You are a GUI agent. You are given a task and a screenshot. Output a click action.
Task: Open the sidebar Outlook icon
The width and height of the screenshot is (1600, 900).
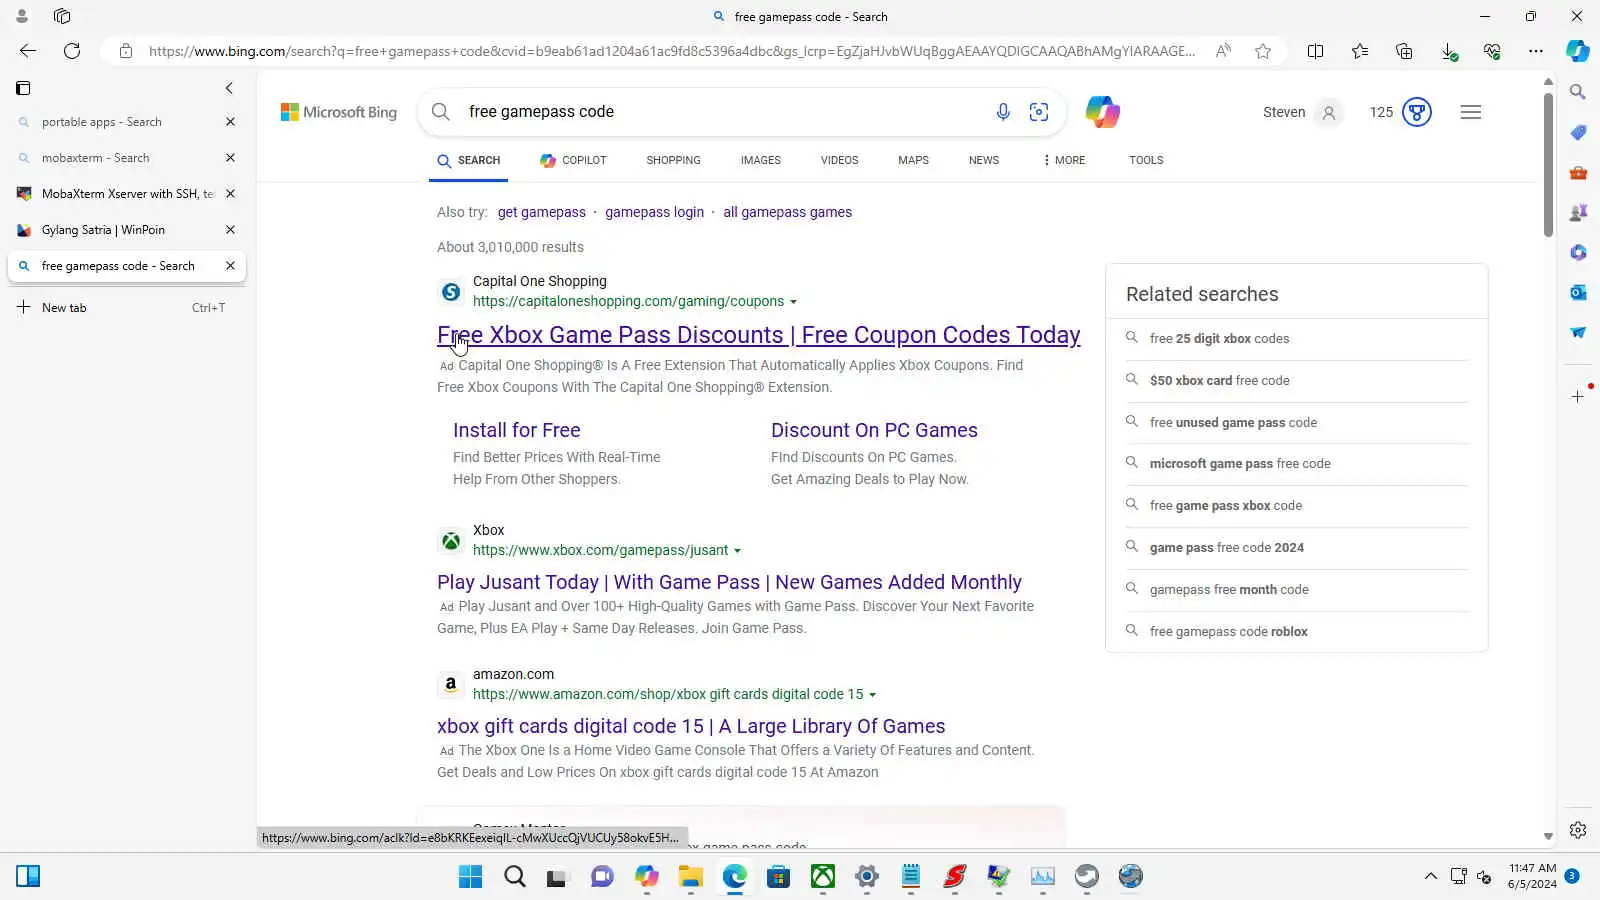1578,292
